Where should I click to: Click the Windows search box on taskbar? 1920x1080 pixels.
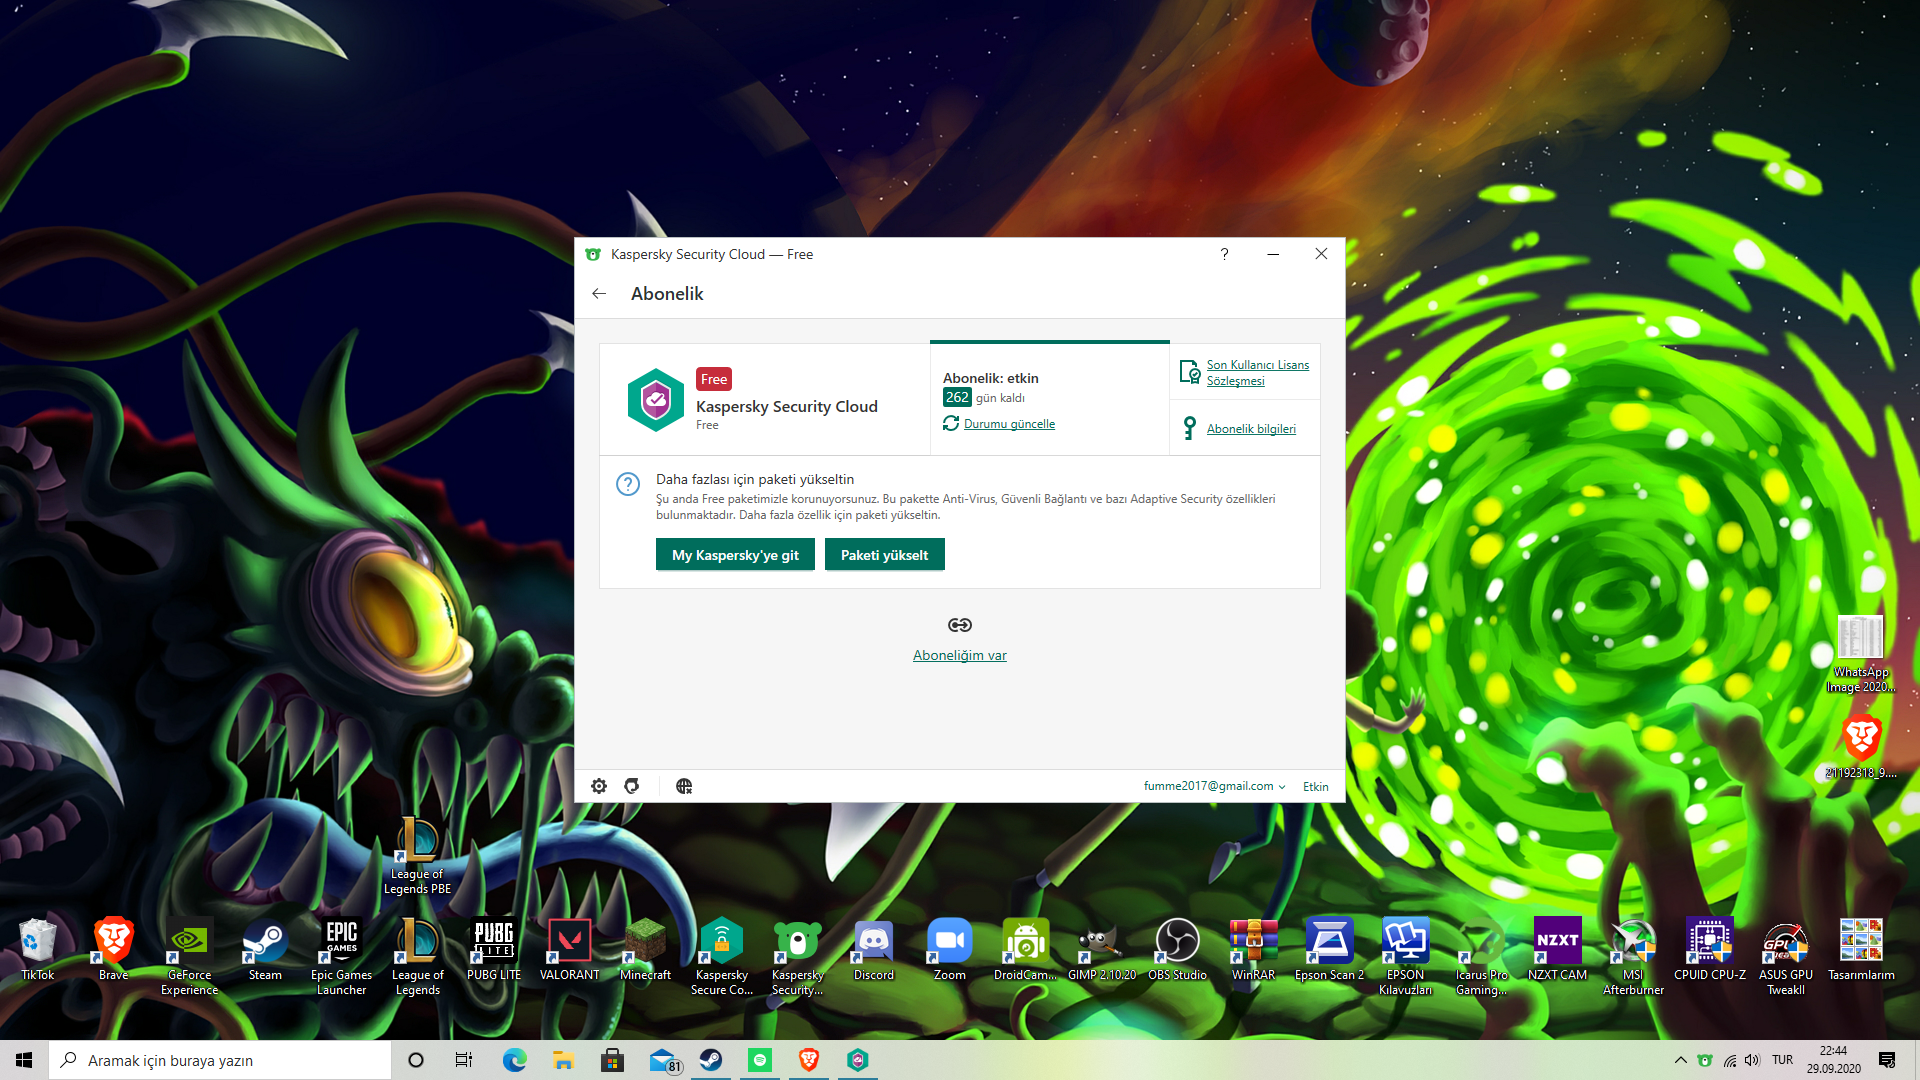[220, 1060]
